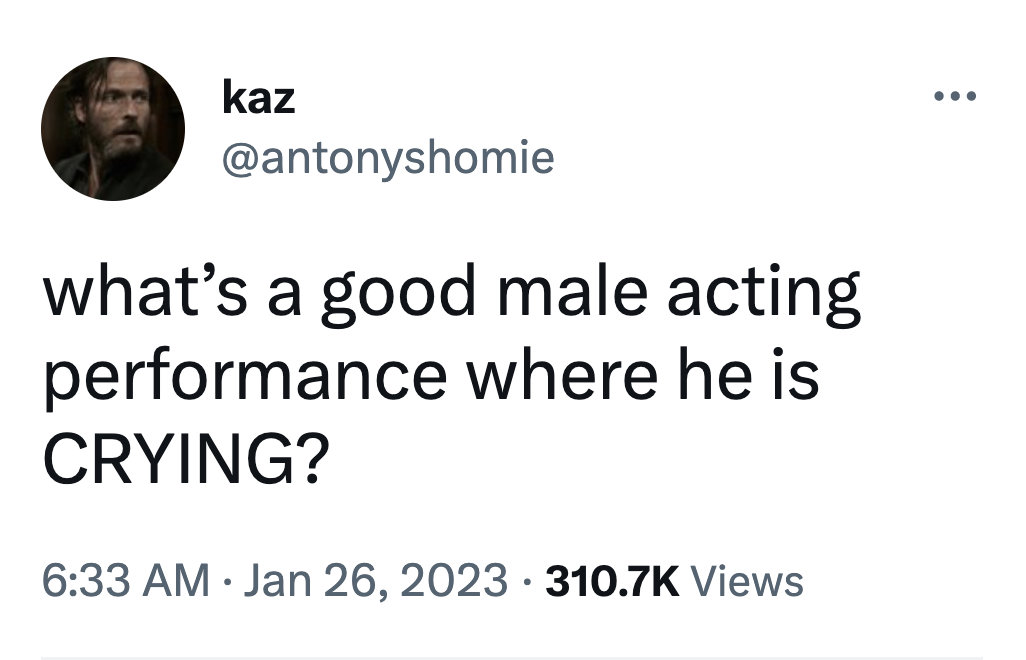View kaz's profile from the avatar
The width and height of the screenshot is (1026, 660).
(x=113, y=128)
